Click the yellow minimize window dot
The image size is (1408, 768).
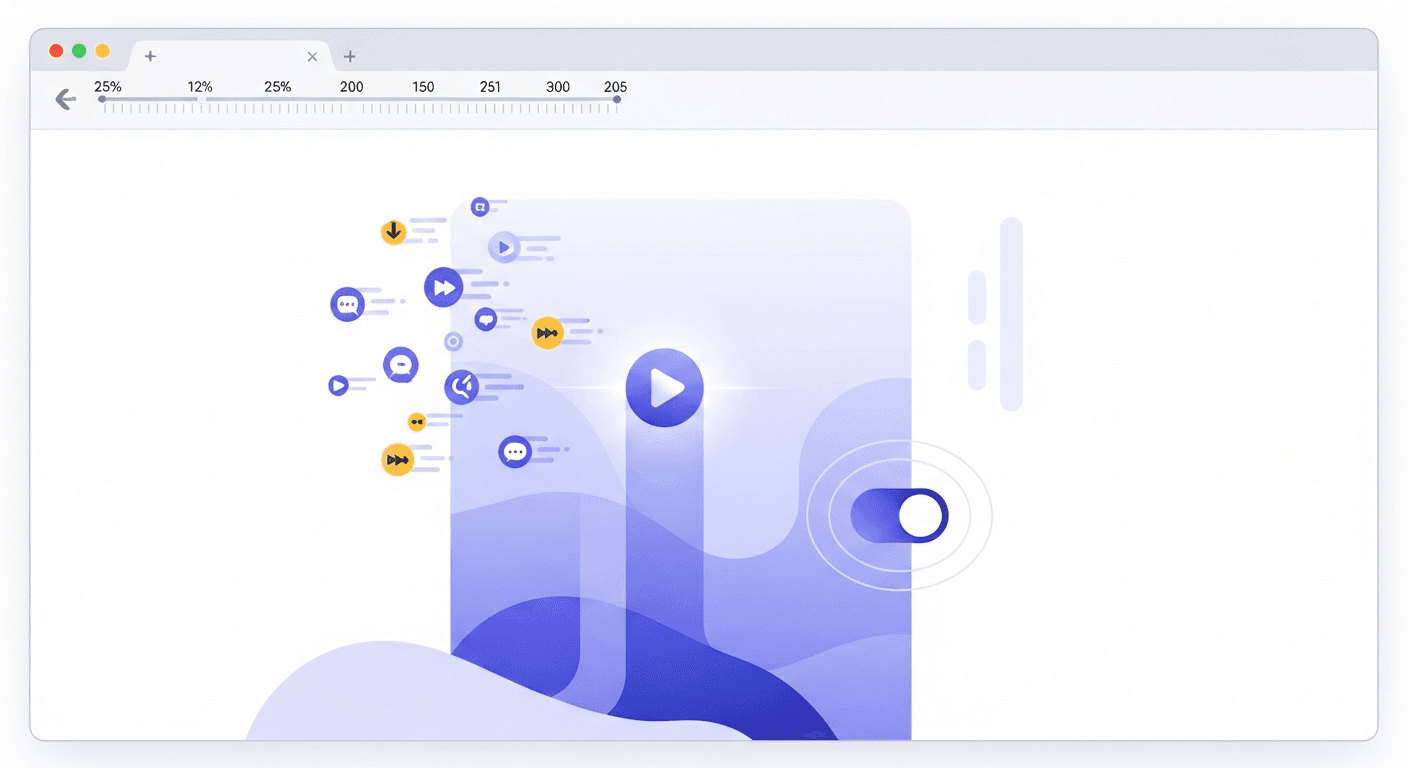(x=101, y=49)
